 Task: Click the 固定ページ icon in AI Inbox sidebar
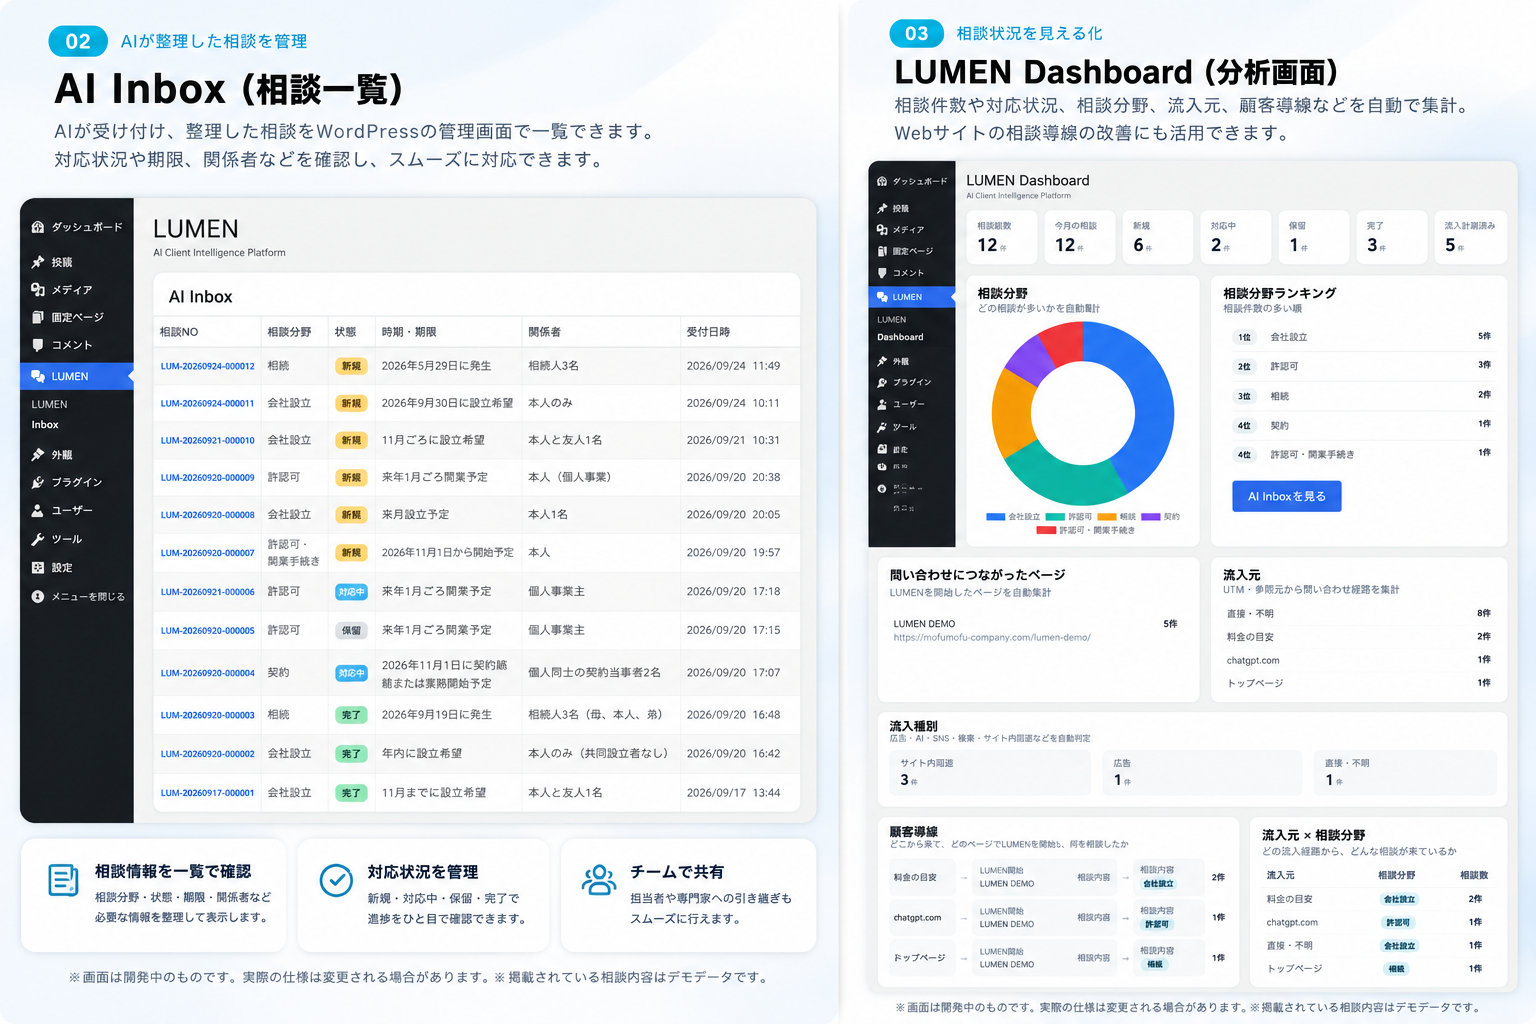point(38,317)
